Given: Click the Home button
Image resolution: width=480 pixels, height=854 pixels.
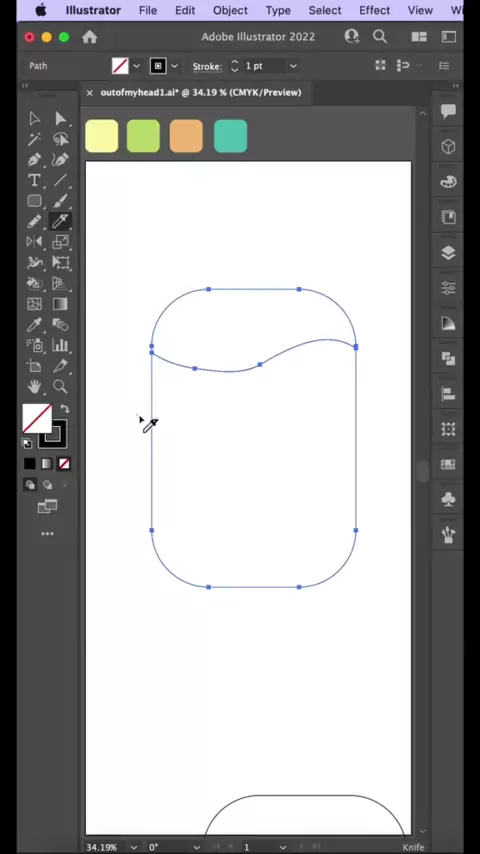Looking at the screenshot, I should 89,37.
